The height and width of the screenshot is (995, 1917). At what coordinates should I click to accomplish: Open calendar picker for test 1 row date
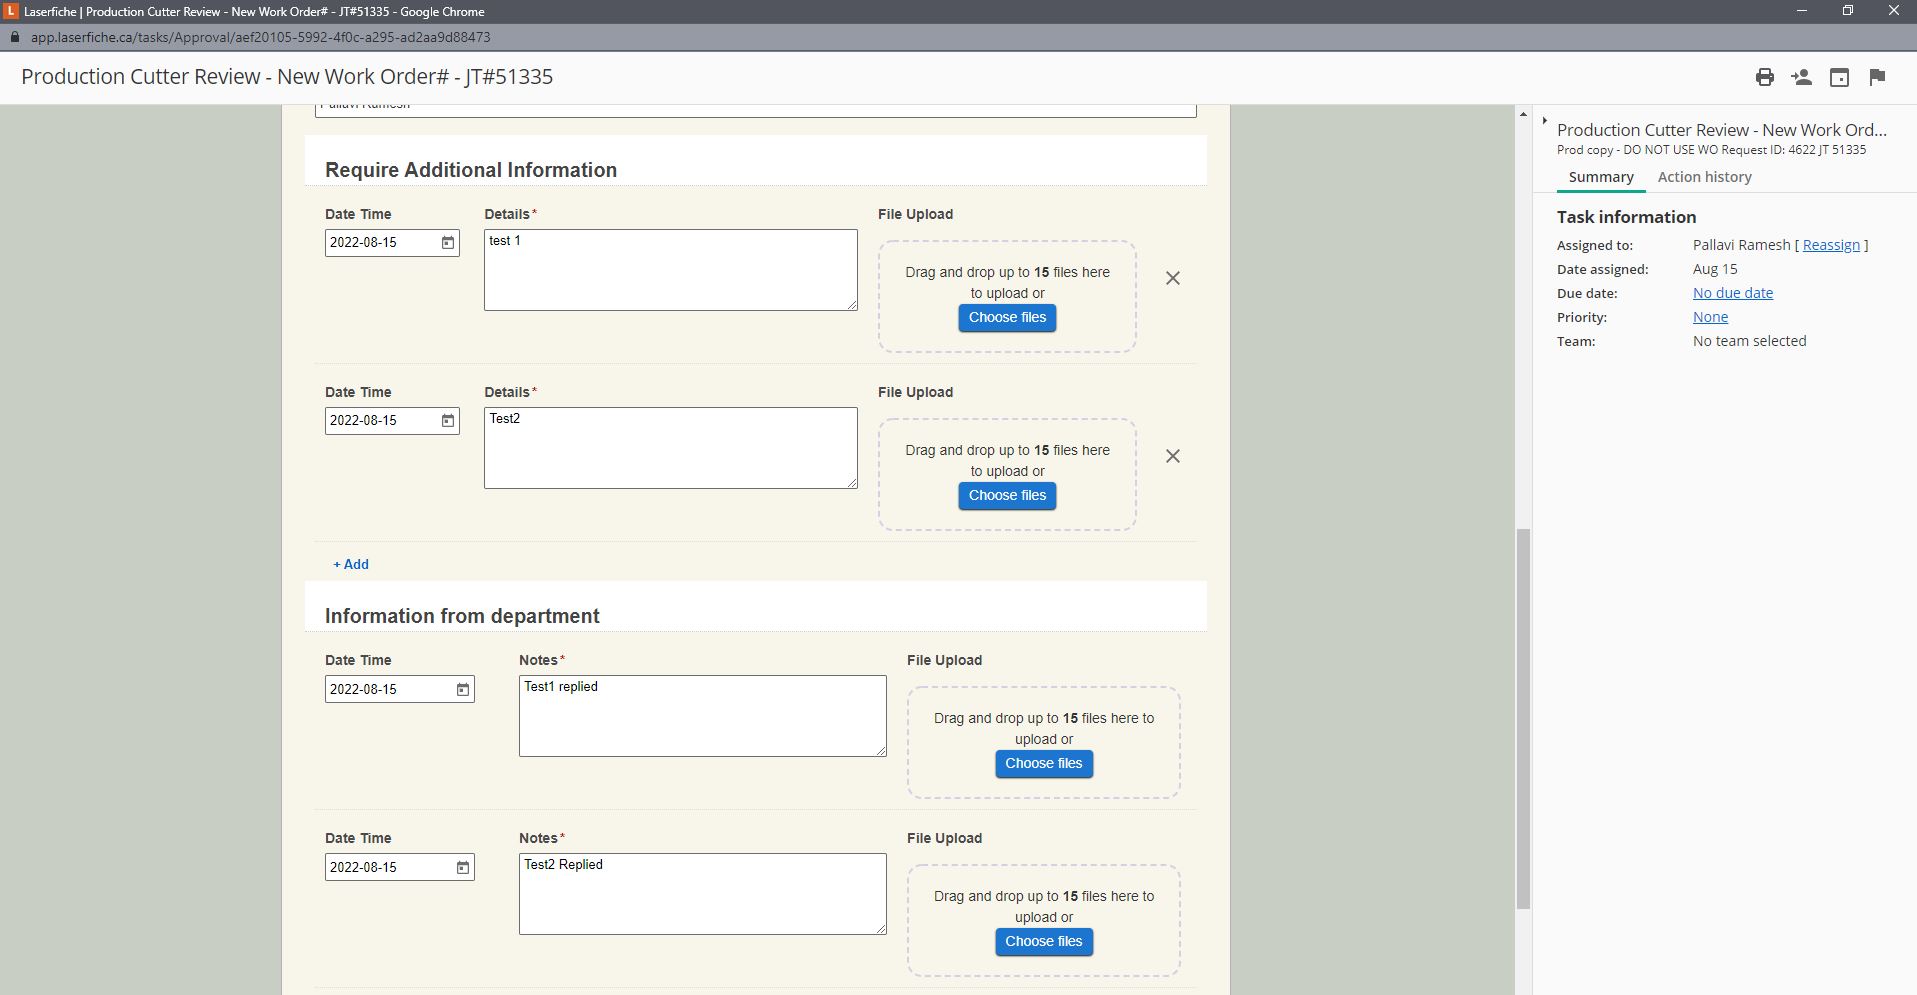[448, 243]
